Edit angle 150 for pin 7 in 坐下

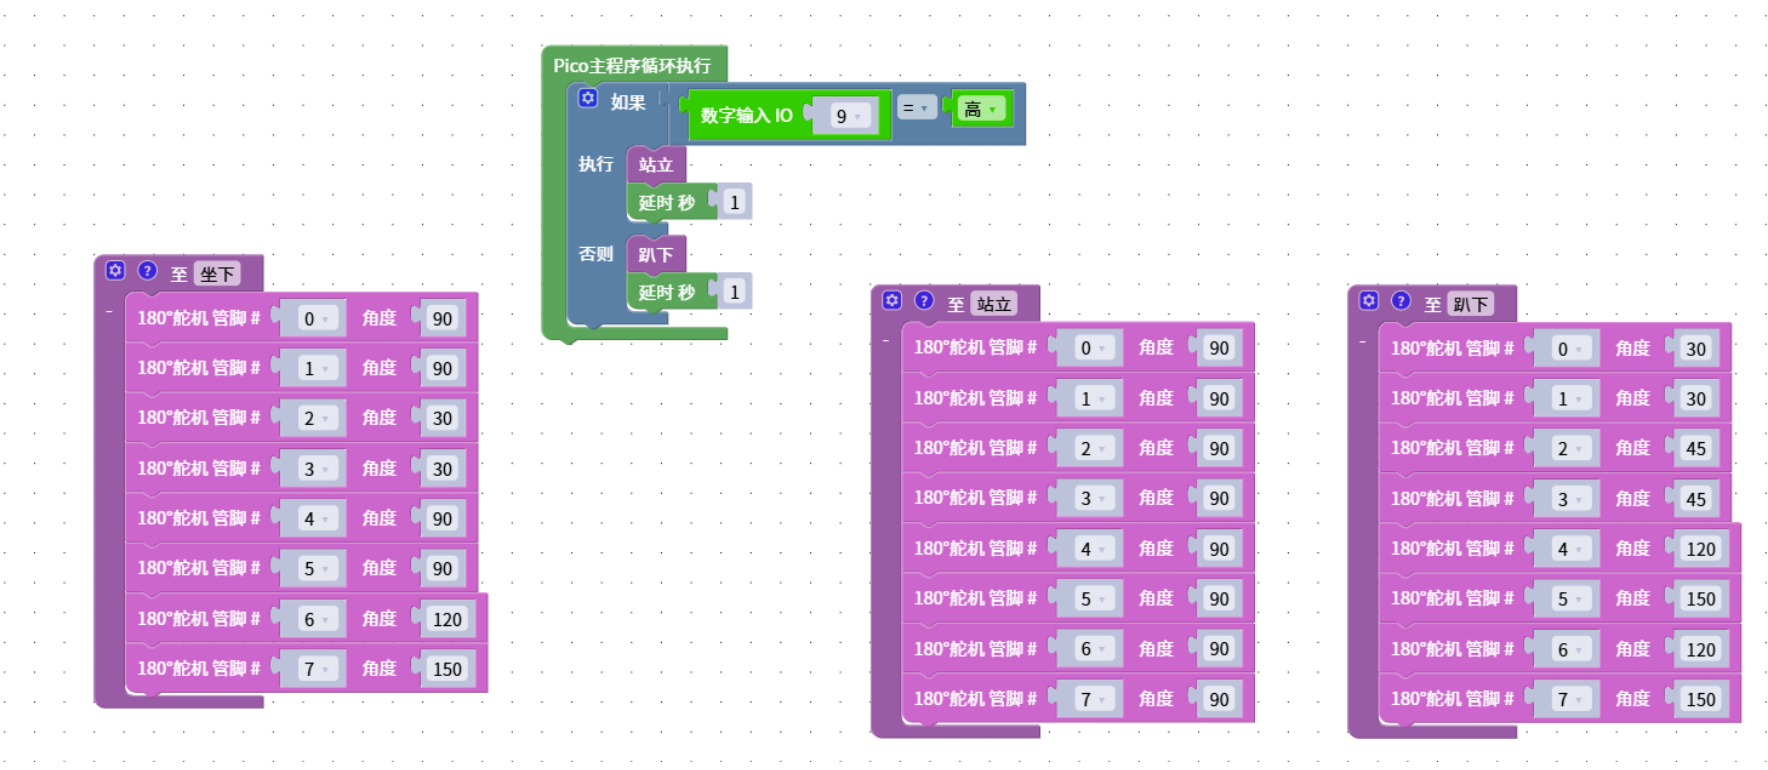tap(447, 669)
